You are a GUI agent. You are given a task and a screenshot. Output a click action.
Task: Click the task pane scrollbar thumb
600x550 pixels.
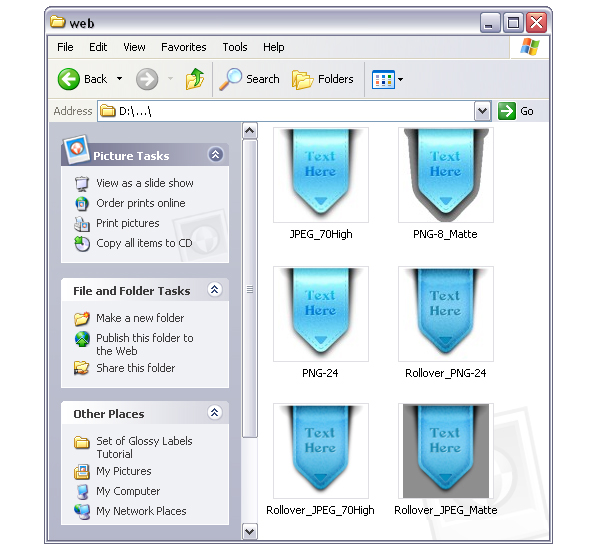point(249,289)
